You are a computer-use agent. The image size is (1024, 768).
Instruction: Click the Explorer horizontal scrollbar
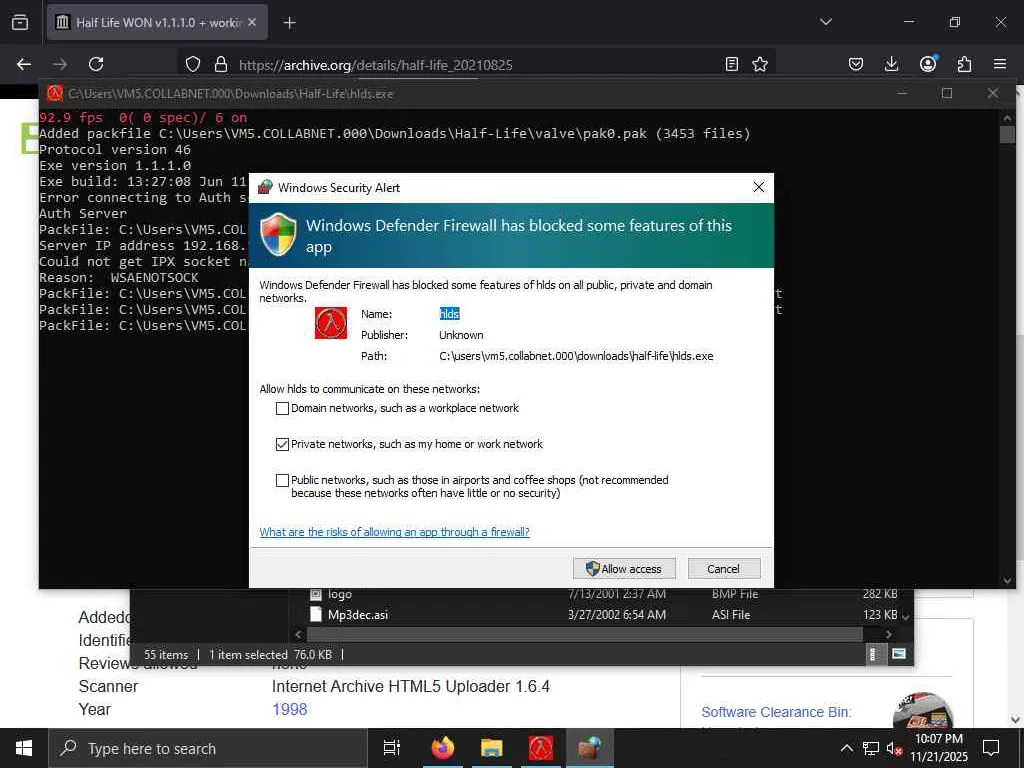coord(584,634)
